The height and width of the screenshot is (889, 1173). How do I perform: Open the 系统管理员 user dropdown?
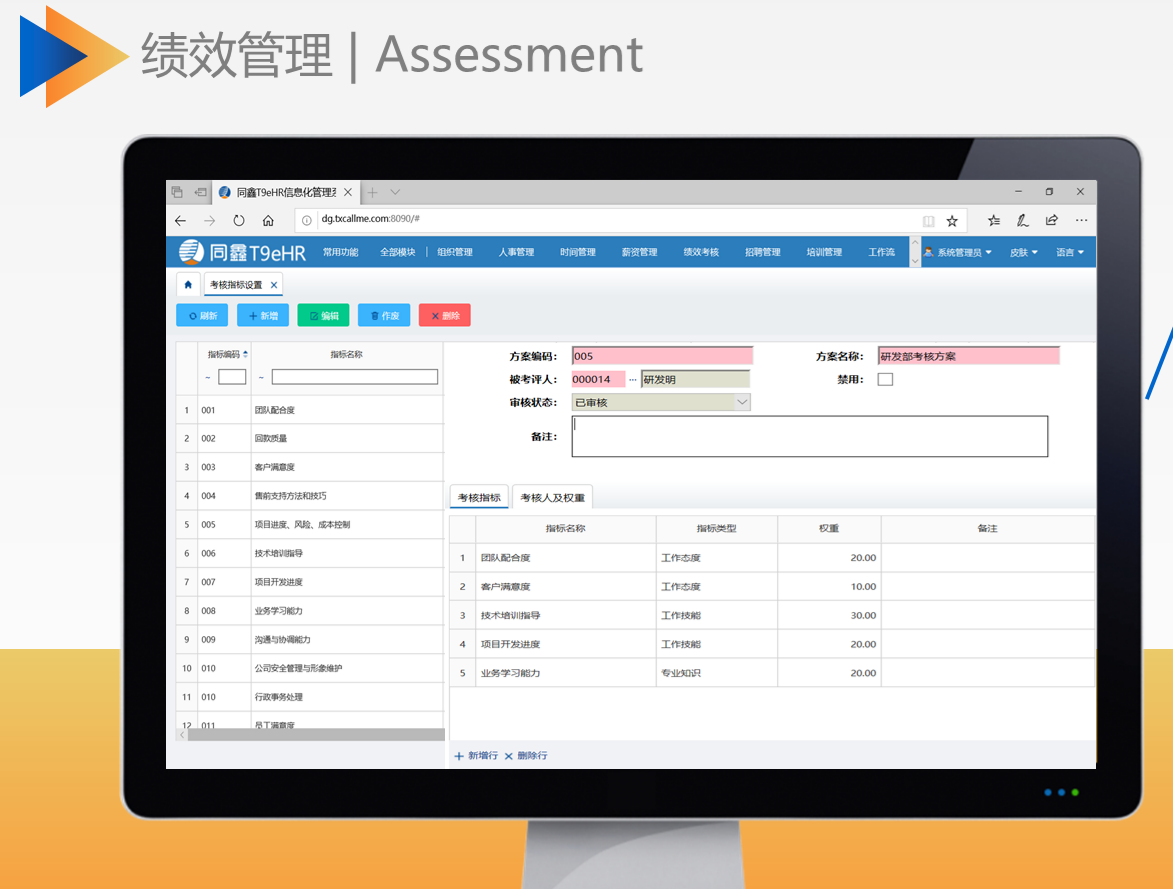958,252
